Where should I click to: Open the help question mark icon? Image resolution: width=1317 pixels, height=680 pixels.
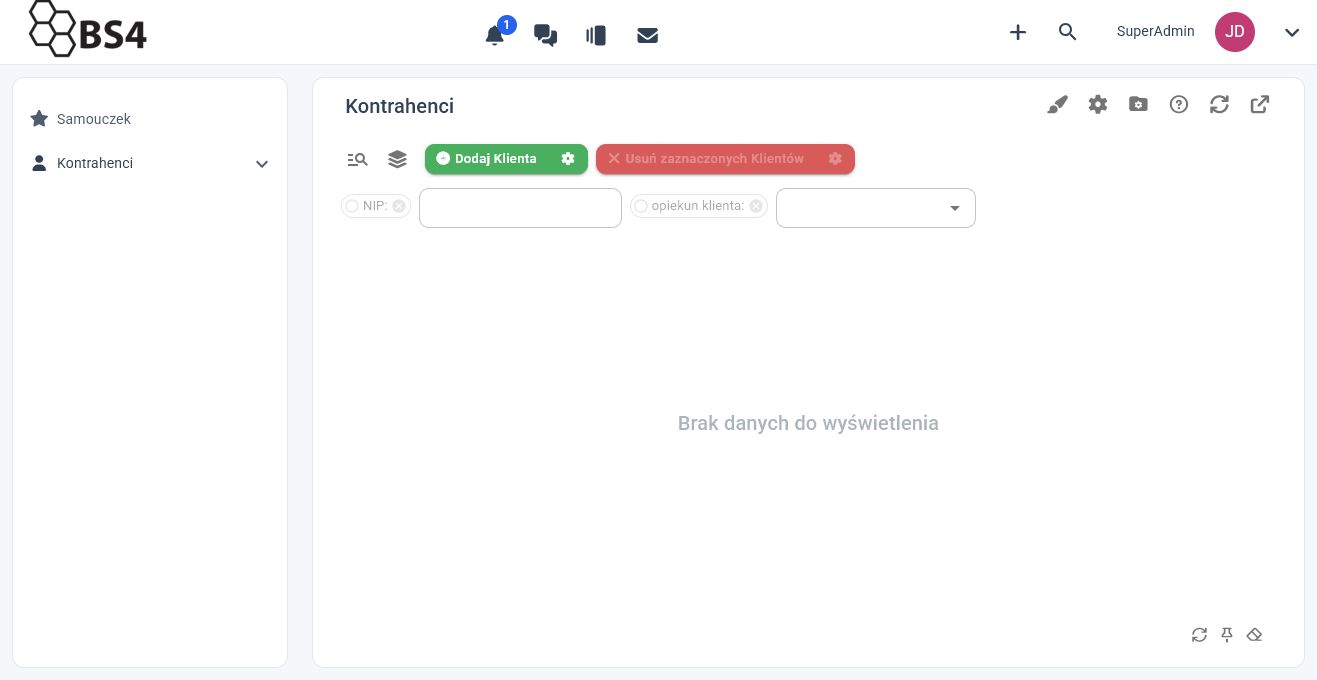[x=1179, y=104]
